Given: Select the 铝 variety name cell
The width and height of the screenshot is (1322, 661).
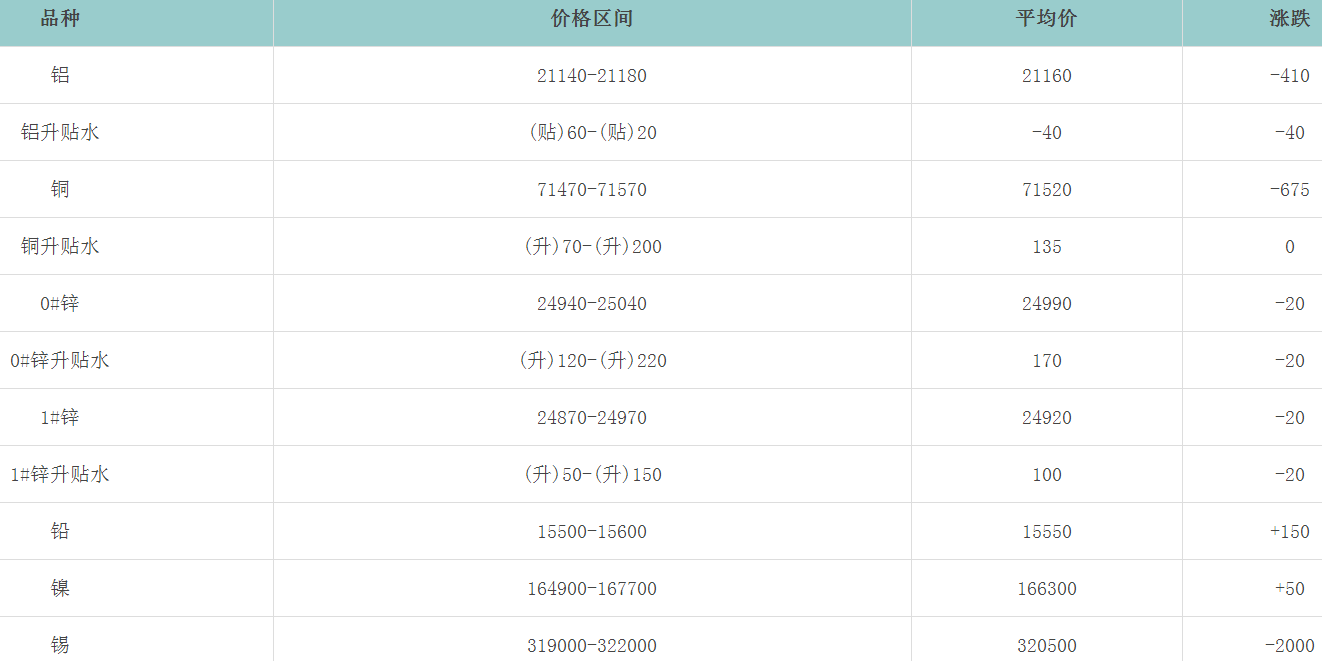Looking at the screenshot, I should pos(60,75).
